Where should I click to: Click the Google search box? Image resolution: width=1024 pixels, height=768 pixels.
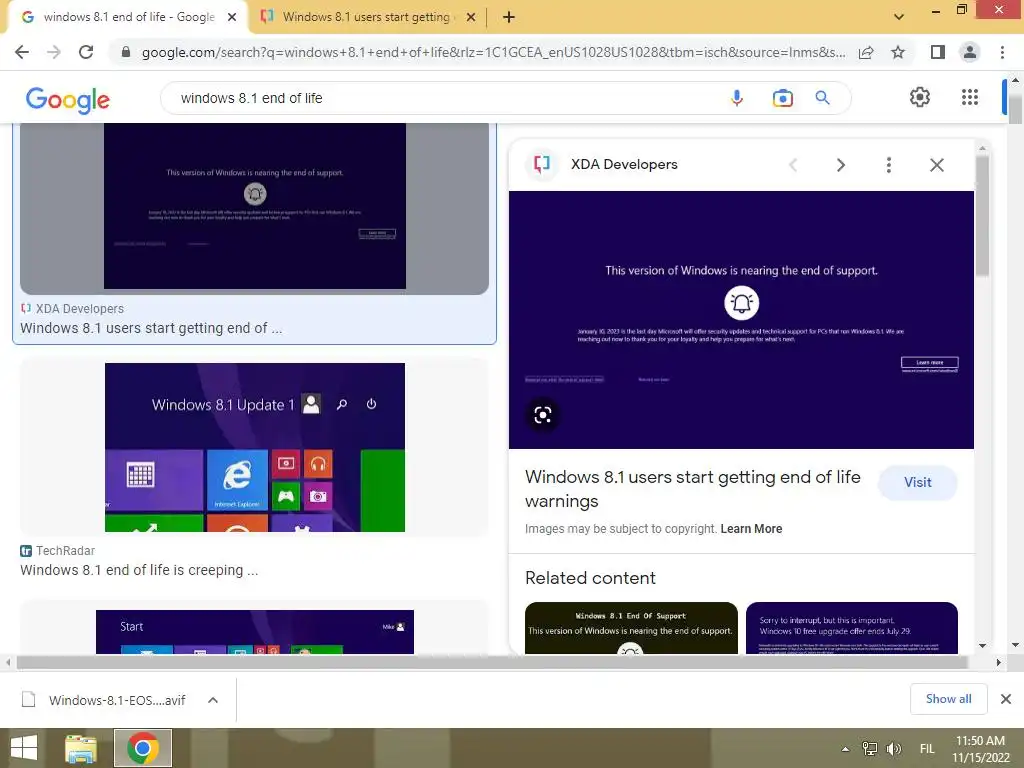pos(444,98)
